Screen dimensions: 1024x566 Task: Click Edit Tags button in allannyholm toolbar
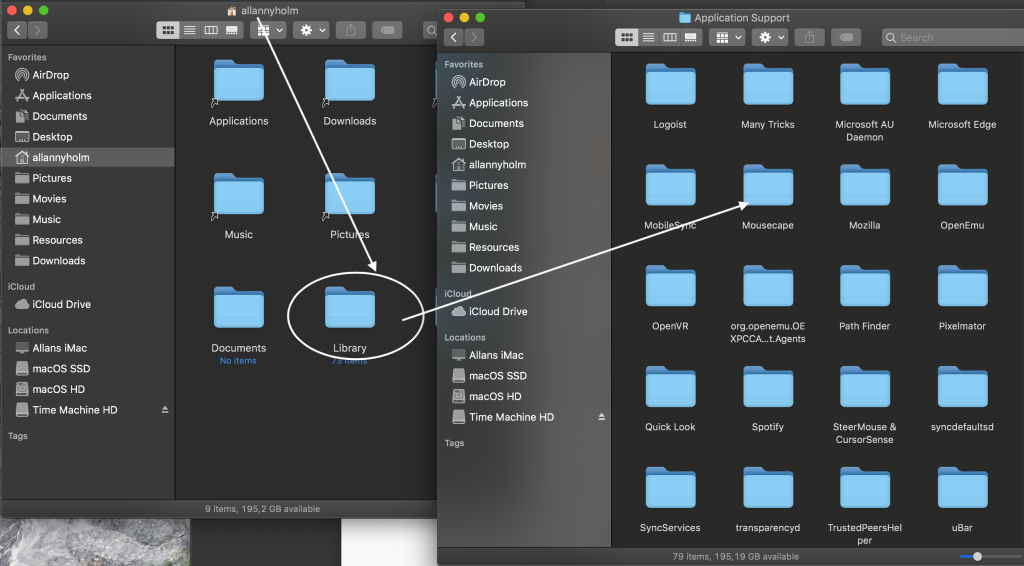pyautogui.click(x=387, y=30)
